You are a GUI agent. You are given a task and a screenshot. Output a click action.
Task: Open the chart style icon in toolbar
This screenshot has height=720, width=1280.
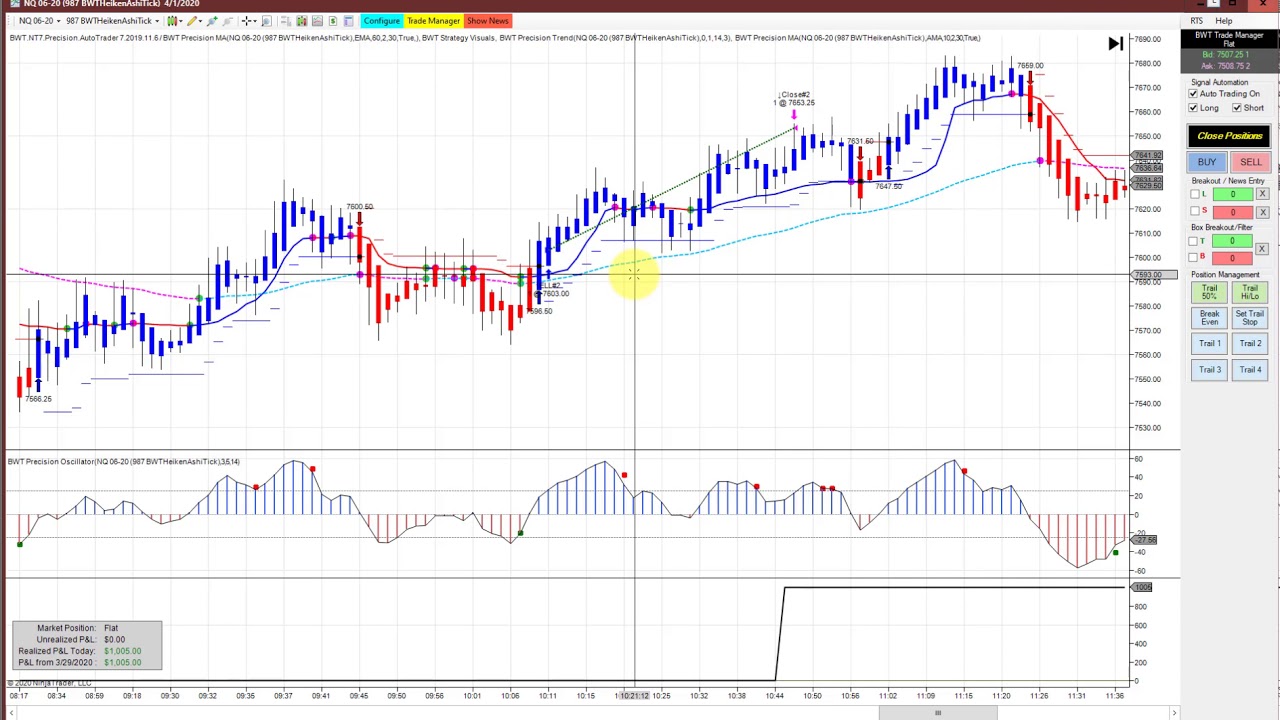[x=172, y=21]
